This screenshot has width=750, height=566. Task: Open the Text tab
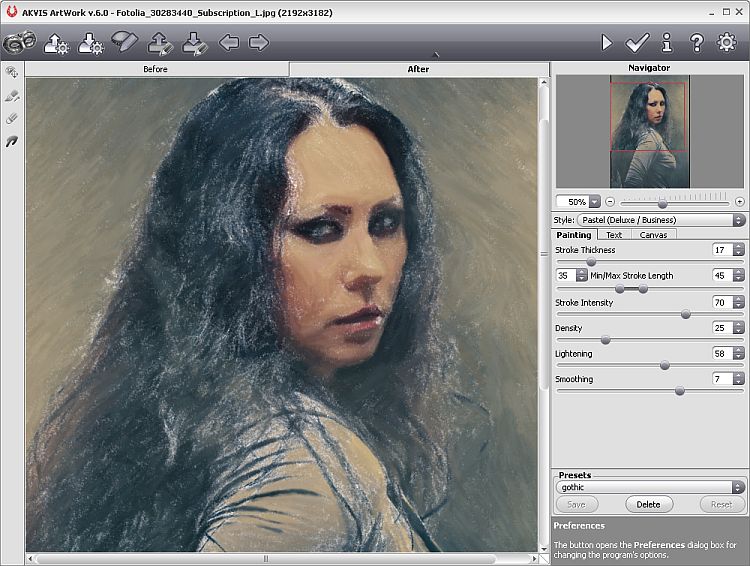(x=614, y=235)
